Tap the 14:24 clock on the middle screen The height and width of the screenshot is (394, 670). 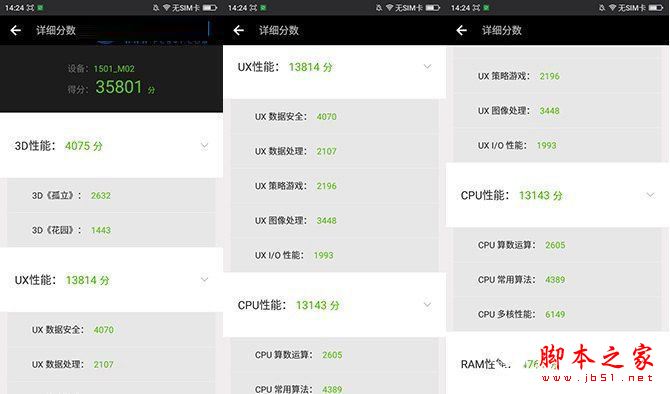pyautogui.click(x=237, y=8)
